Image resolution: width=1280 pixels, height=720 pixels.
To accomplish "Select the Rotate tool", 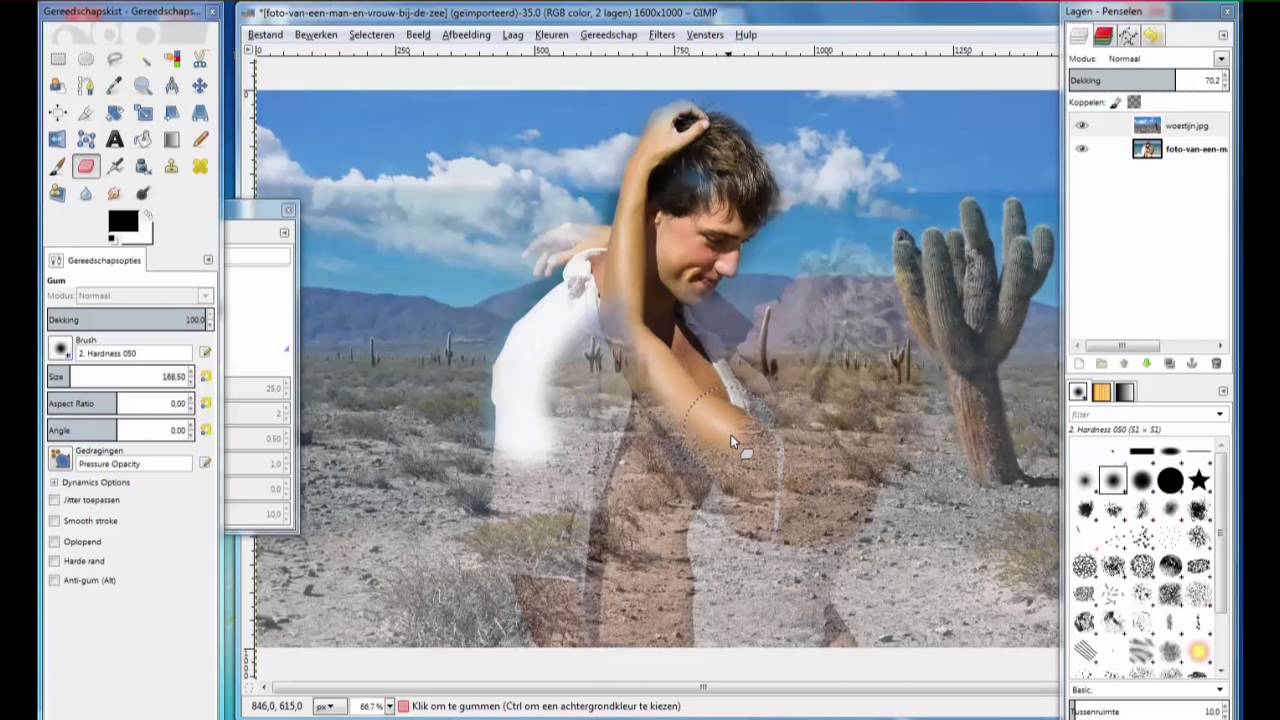I will tap(115, 113).
